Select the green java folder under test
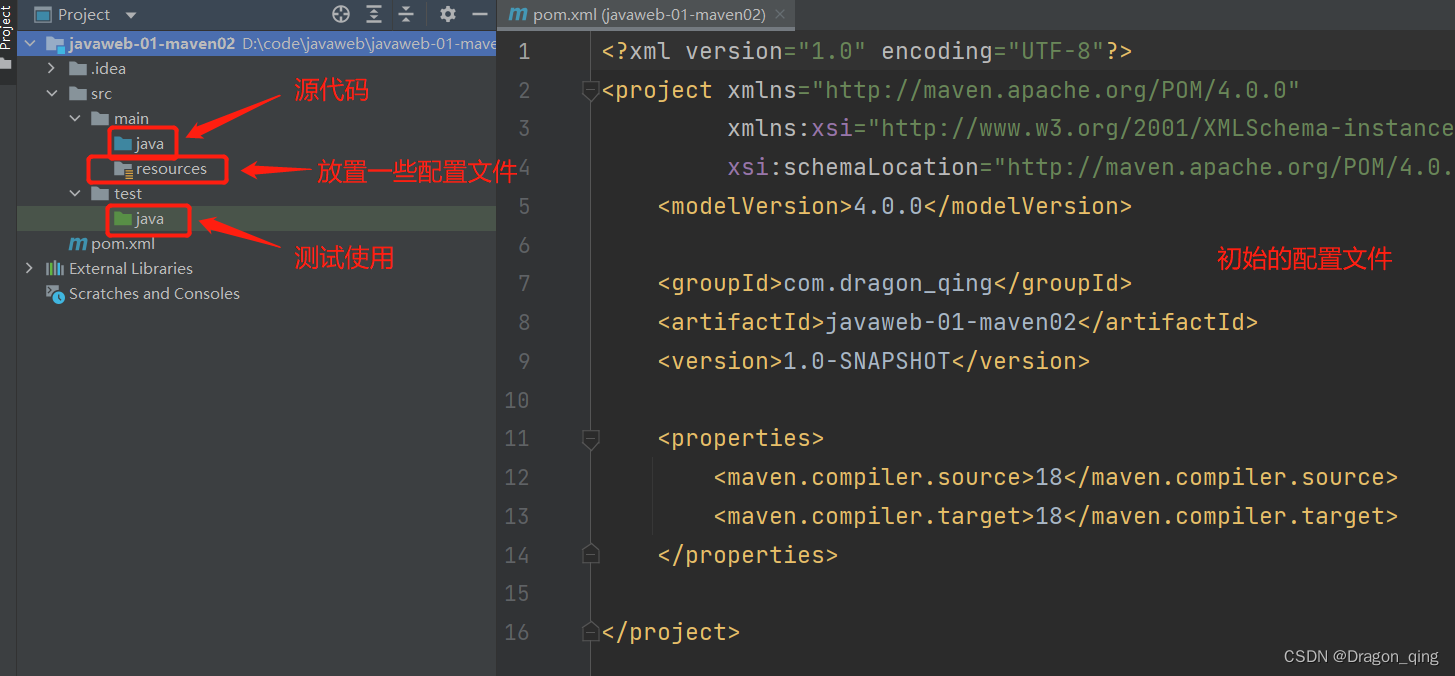This screenshot has width=1455, height=676. click(150, 218)
